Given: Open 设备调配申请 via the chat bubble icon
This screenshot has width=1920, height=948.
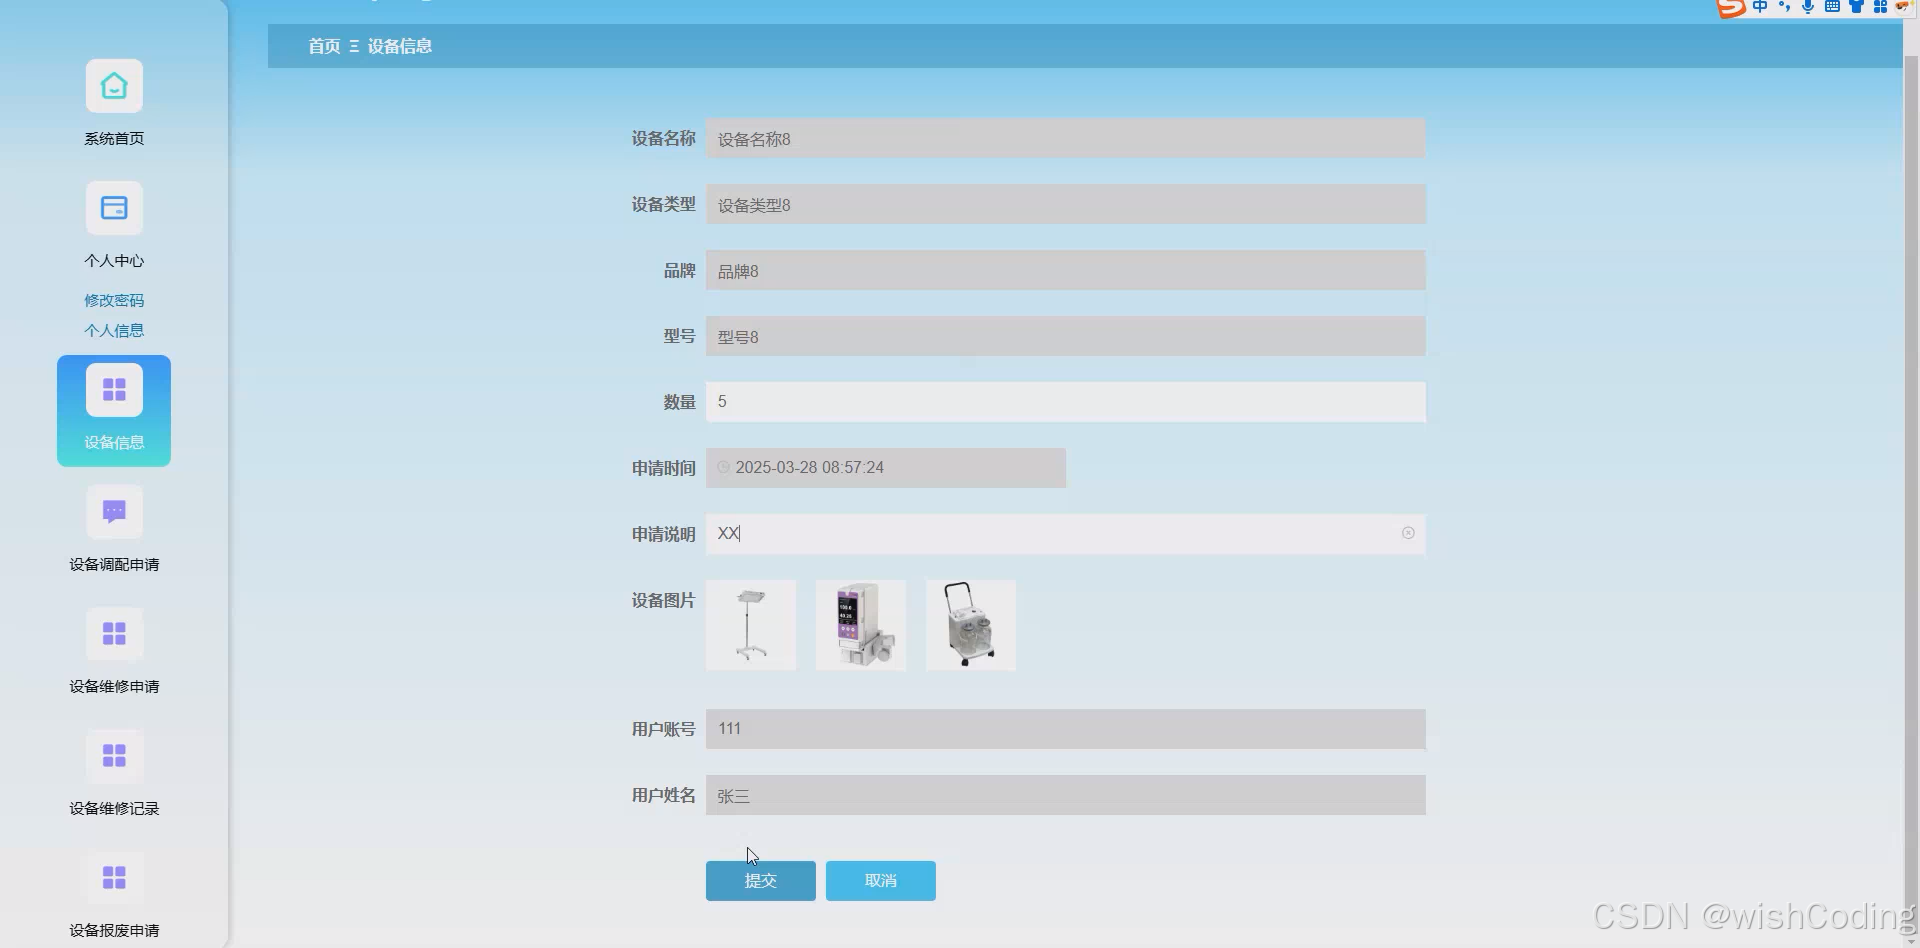Looking at the screenshot, I should (x=113, y=511).
